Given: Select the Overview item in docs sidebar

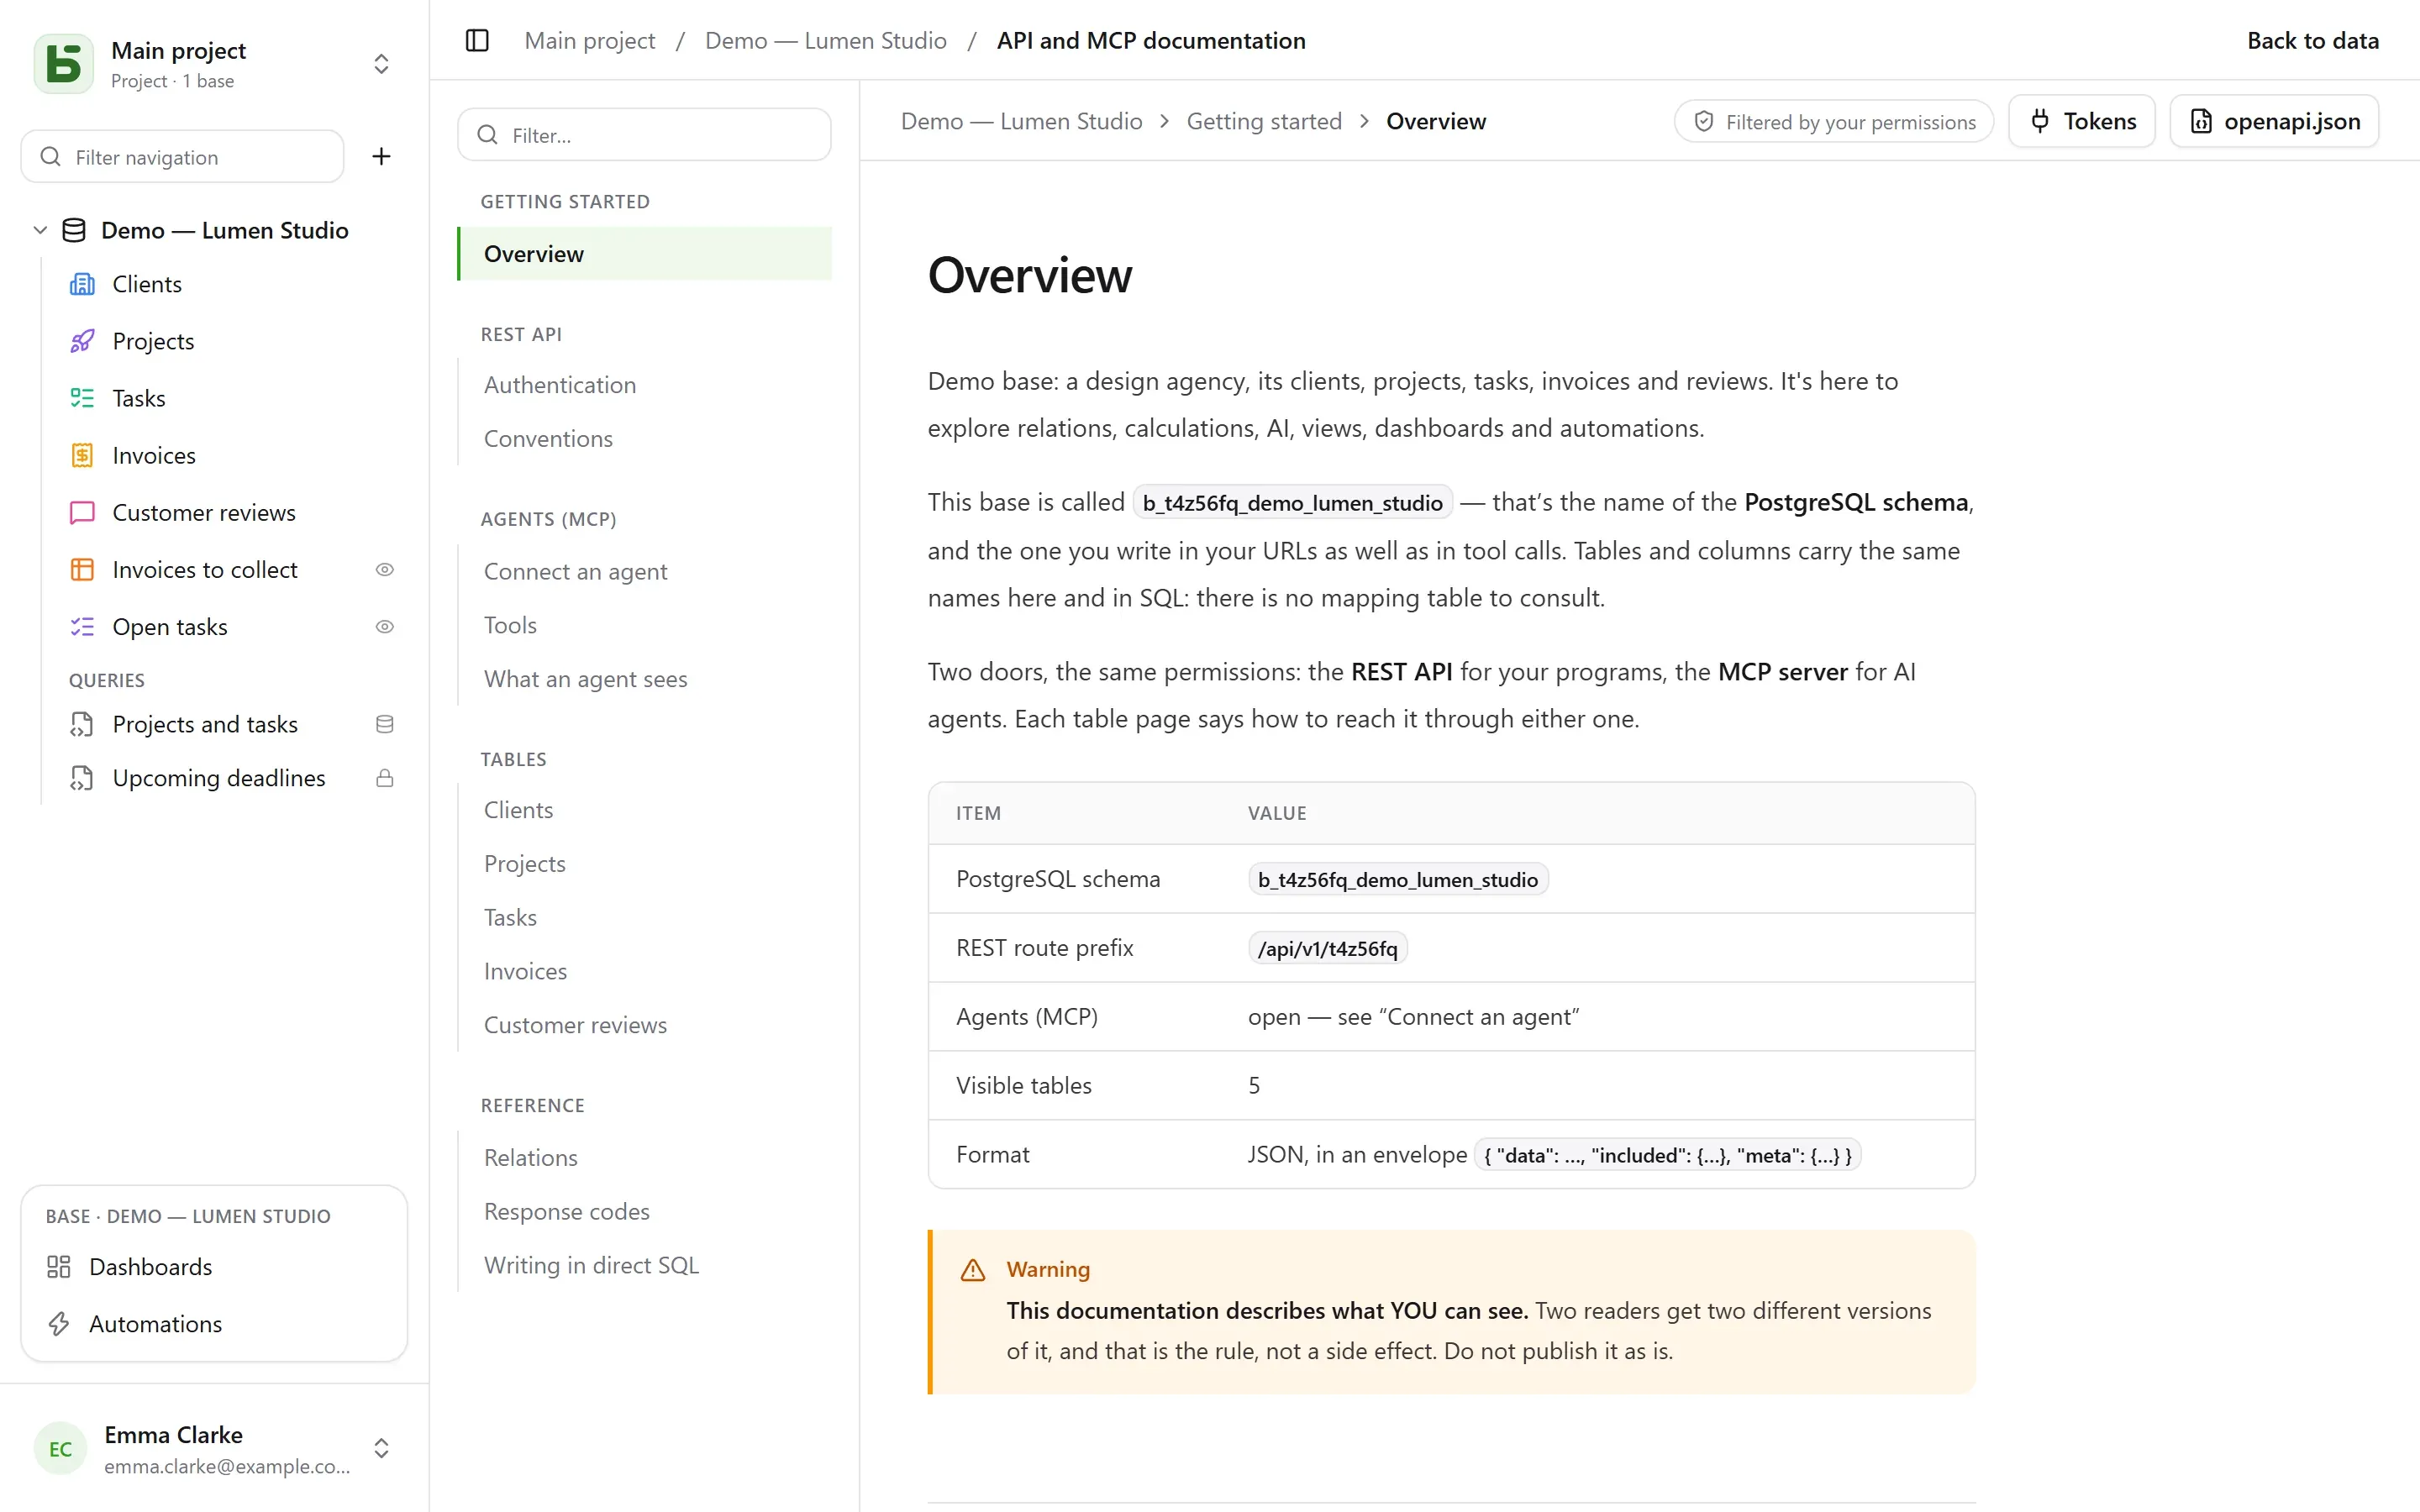Looking at the screenshot, I should pos(645,254).
